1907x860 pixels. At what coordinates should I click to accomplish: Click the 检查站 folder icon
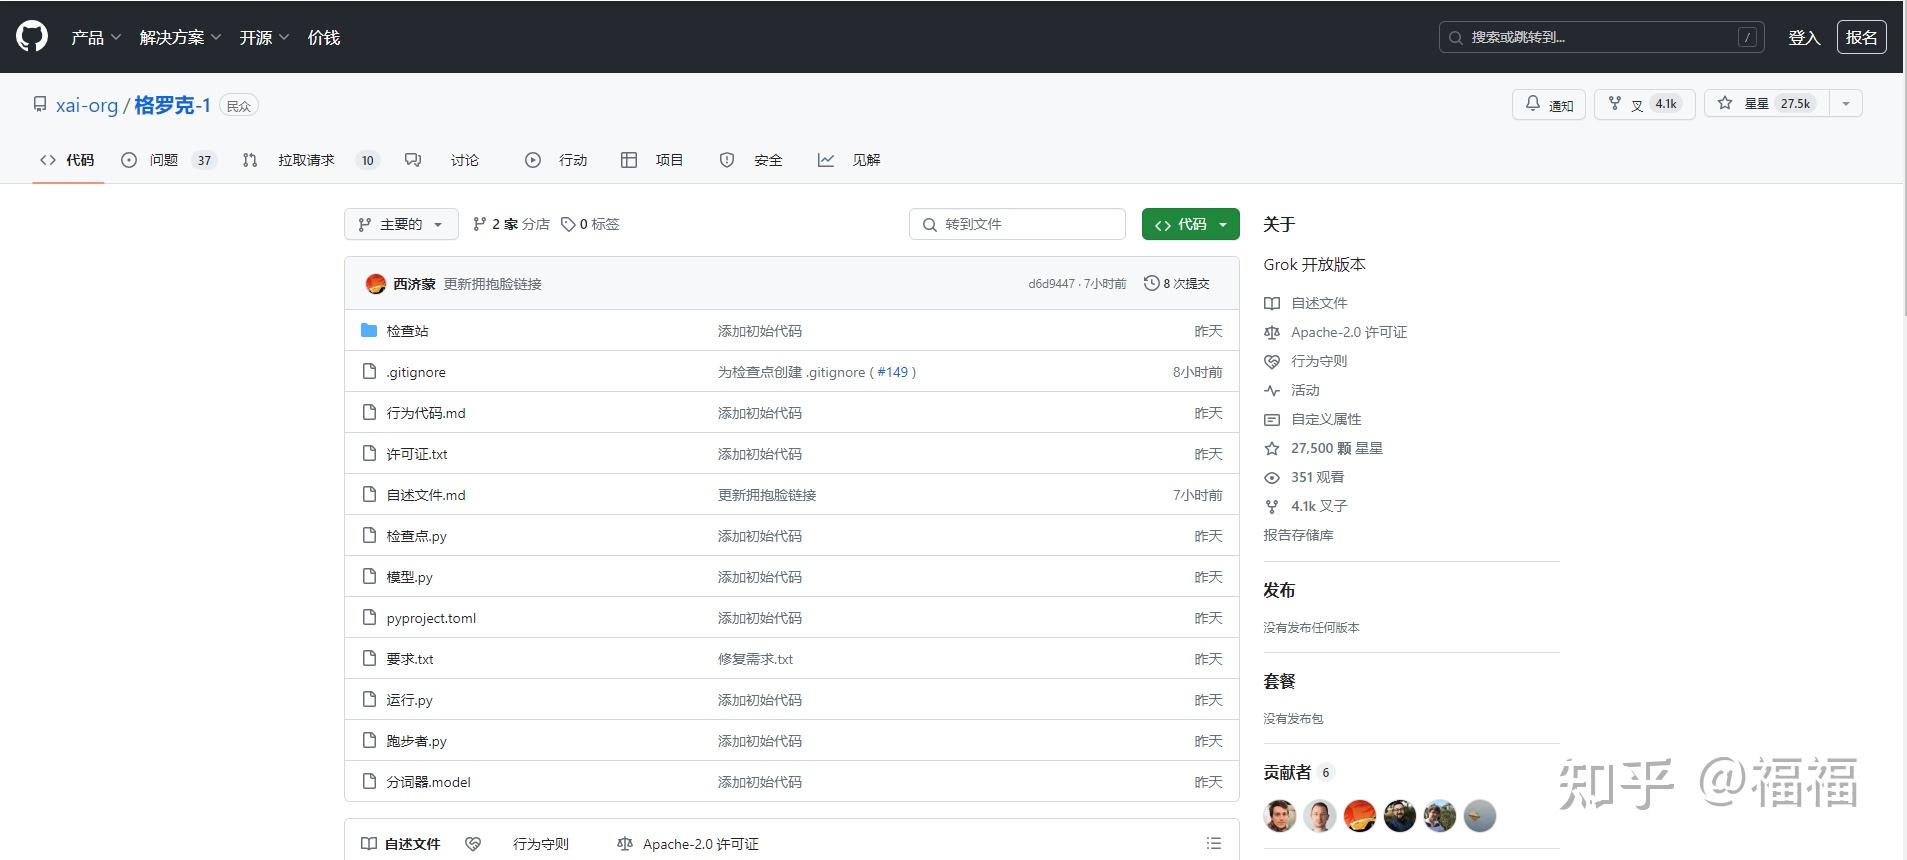click(x=369, y=330)
